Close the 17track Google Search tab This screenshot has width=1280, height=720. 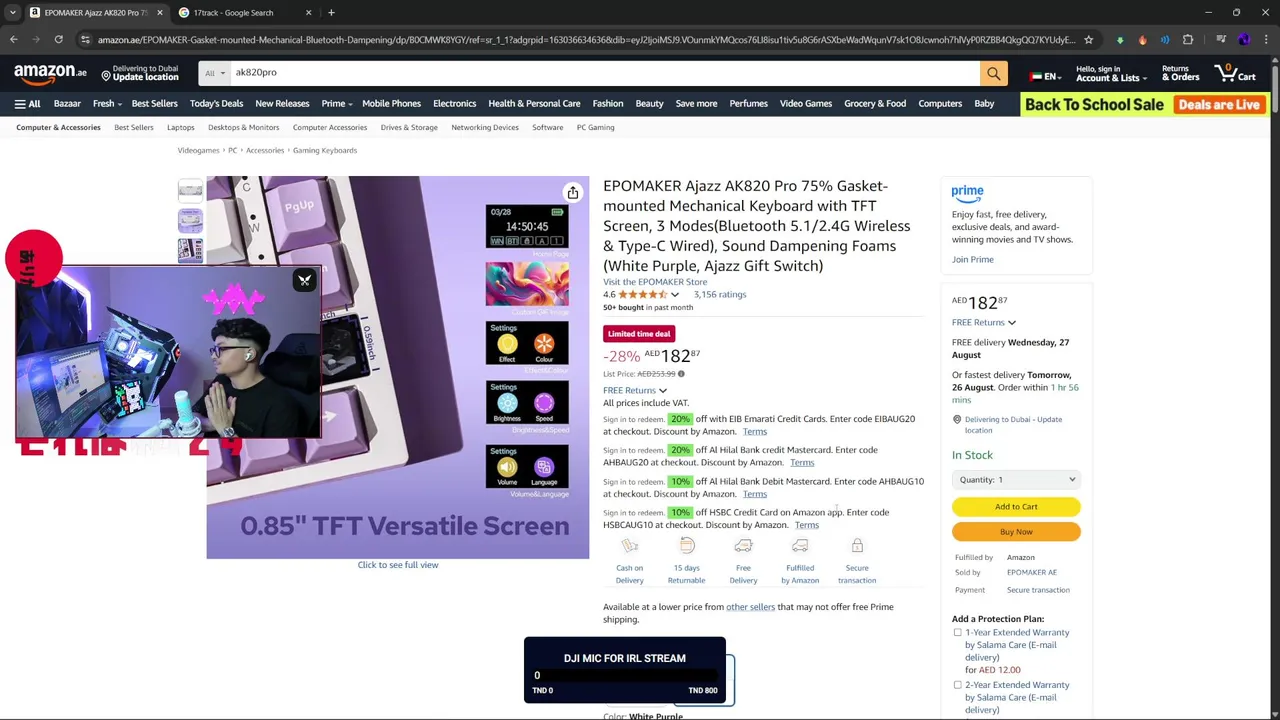pyautogui.click(x=308, y=13)
